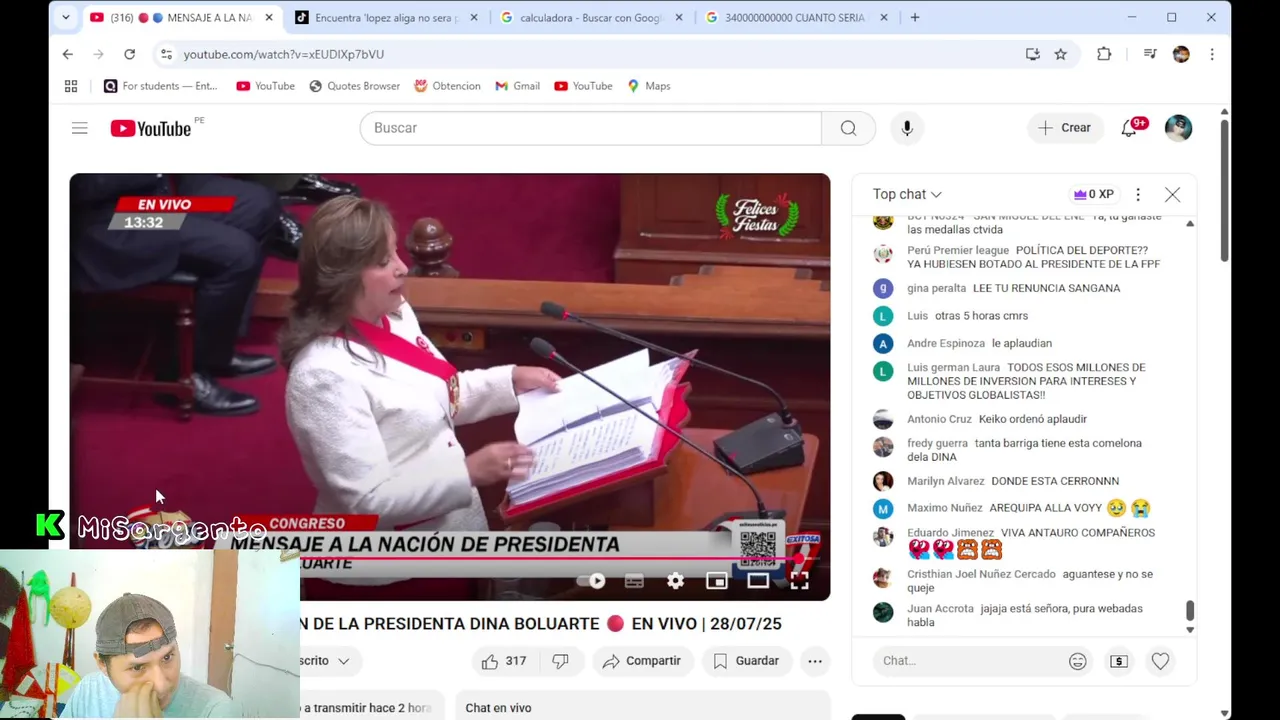
Task: Install or cast page icon in address bar
Action: [1033, 54]
